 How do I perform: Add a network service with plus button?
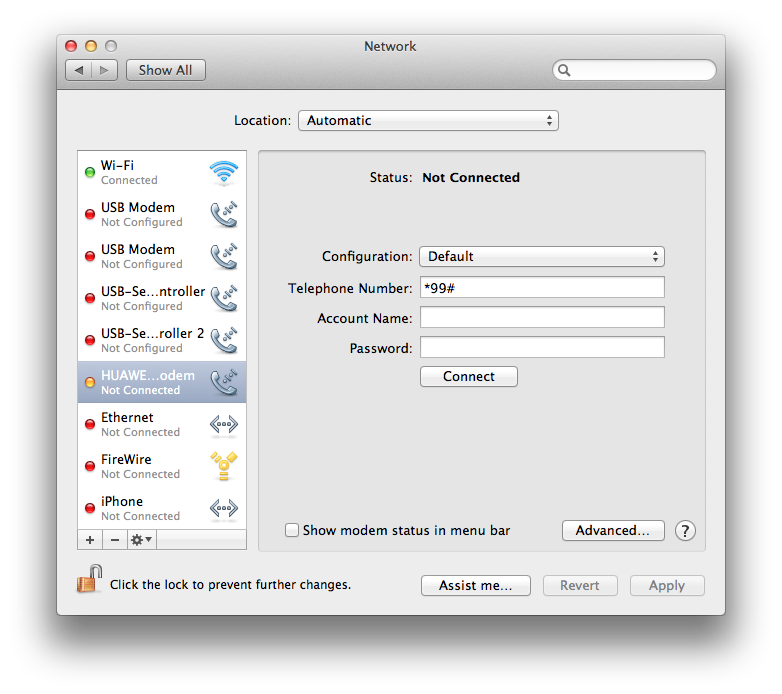tap(90, 539)
